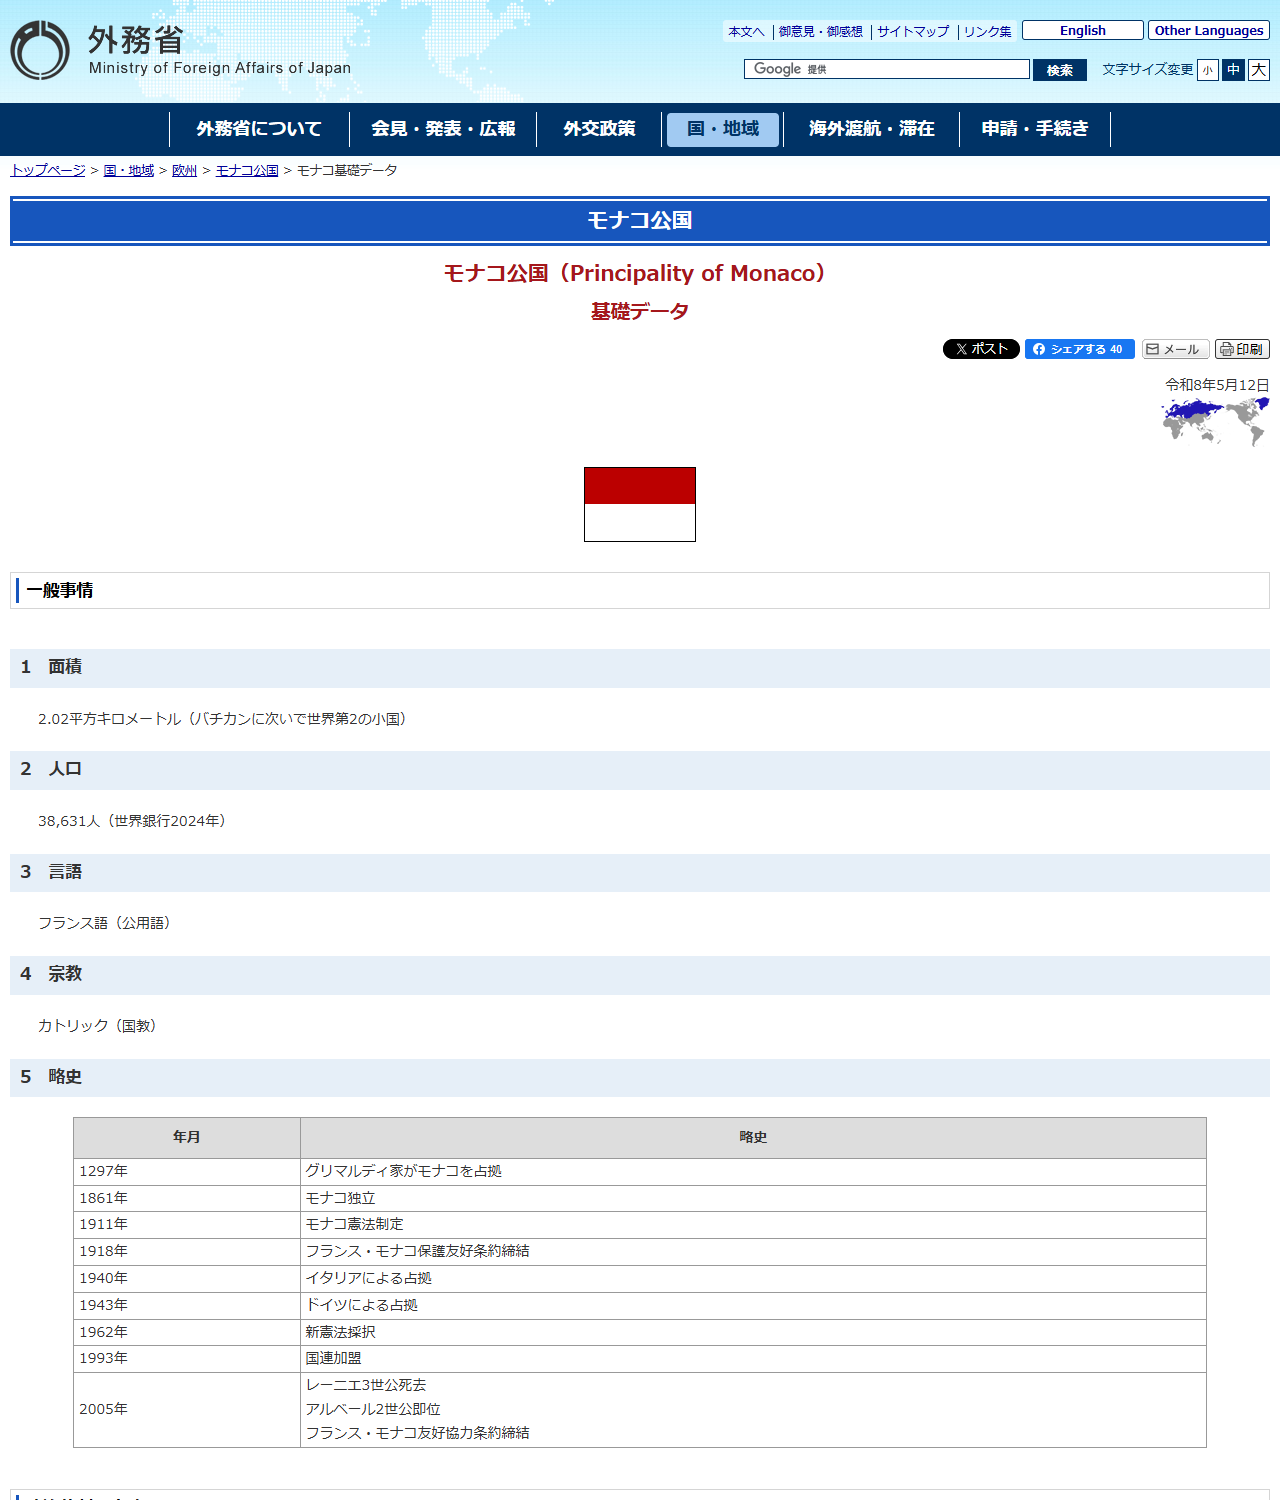Click the 1297年 table cell
1280x1500 pixels.
pos(187,1172)
